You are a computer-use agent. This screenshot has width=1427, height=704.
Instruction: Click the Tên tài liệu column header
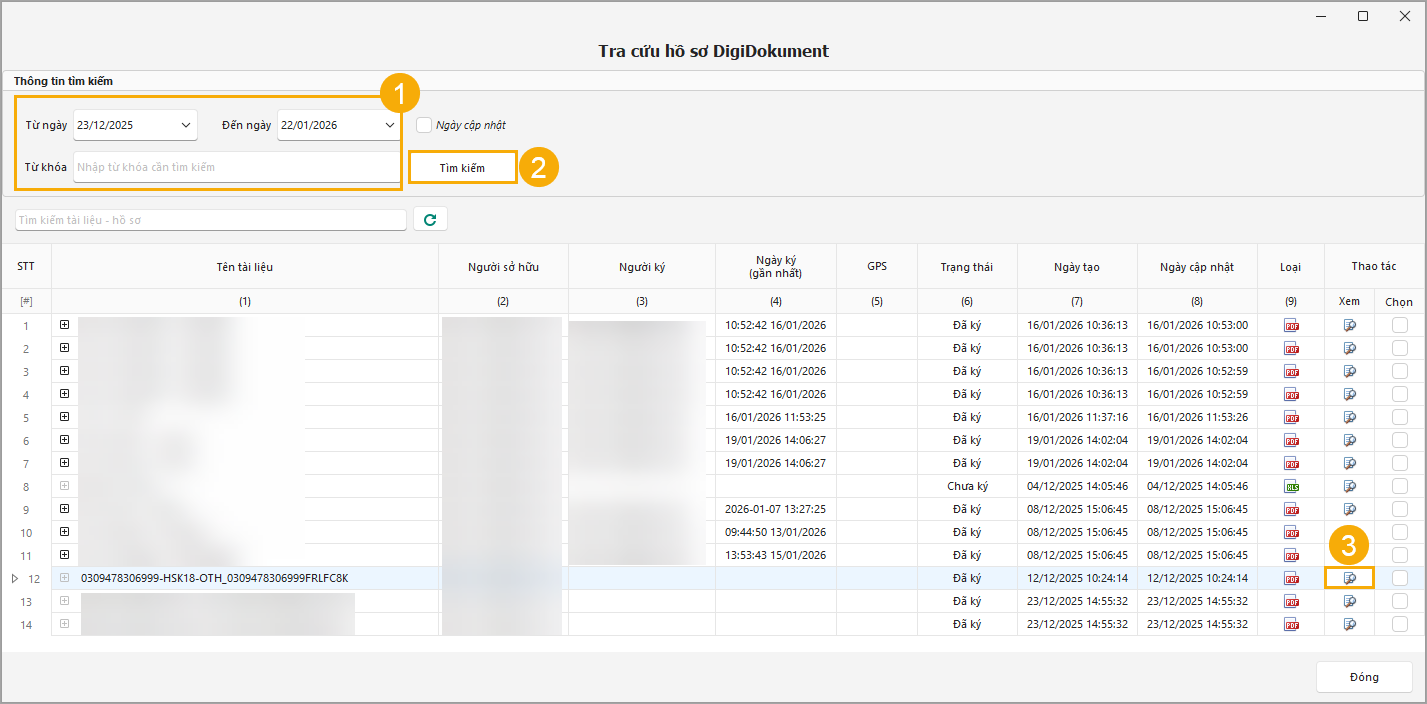tap(245, 267)
